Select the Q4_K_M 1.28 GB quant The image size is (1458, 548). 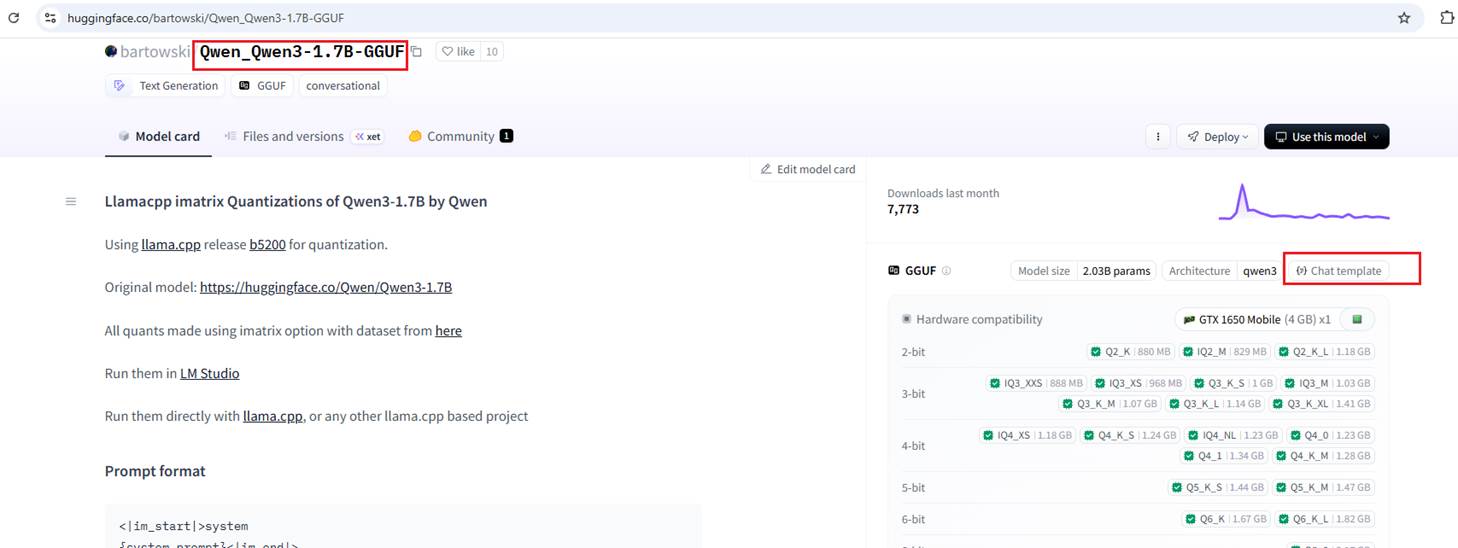(x=1323, y=456)
